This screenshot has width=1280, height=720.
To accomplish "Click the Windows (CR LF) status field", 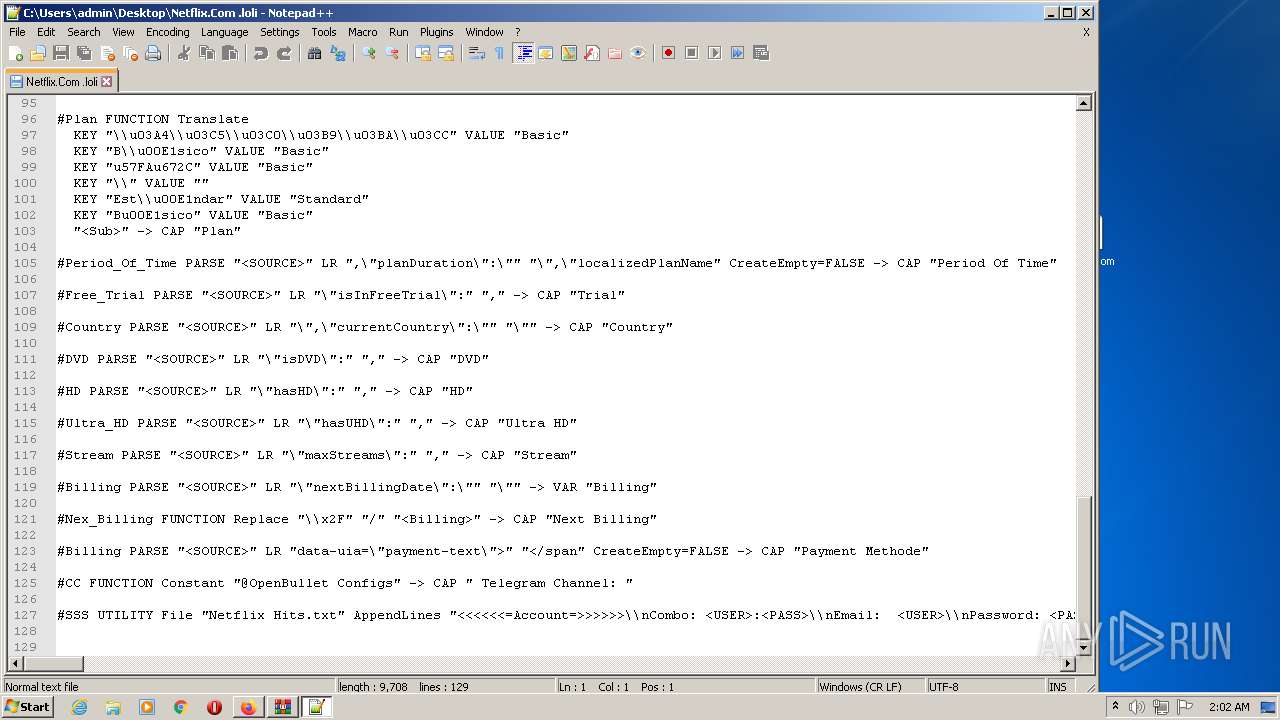I will tap(870, 687).
